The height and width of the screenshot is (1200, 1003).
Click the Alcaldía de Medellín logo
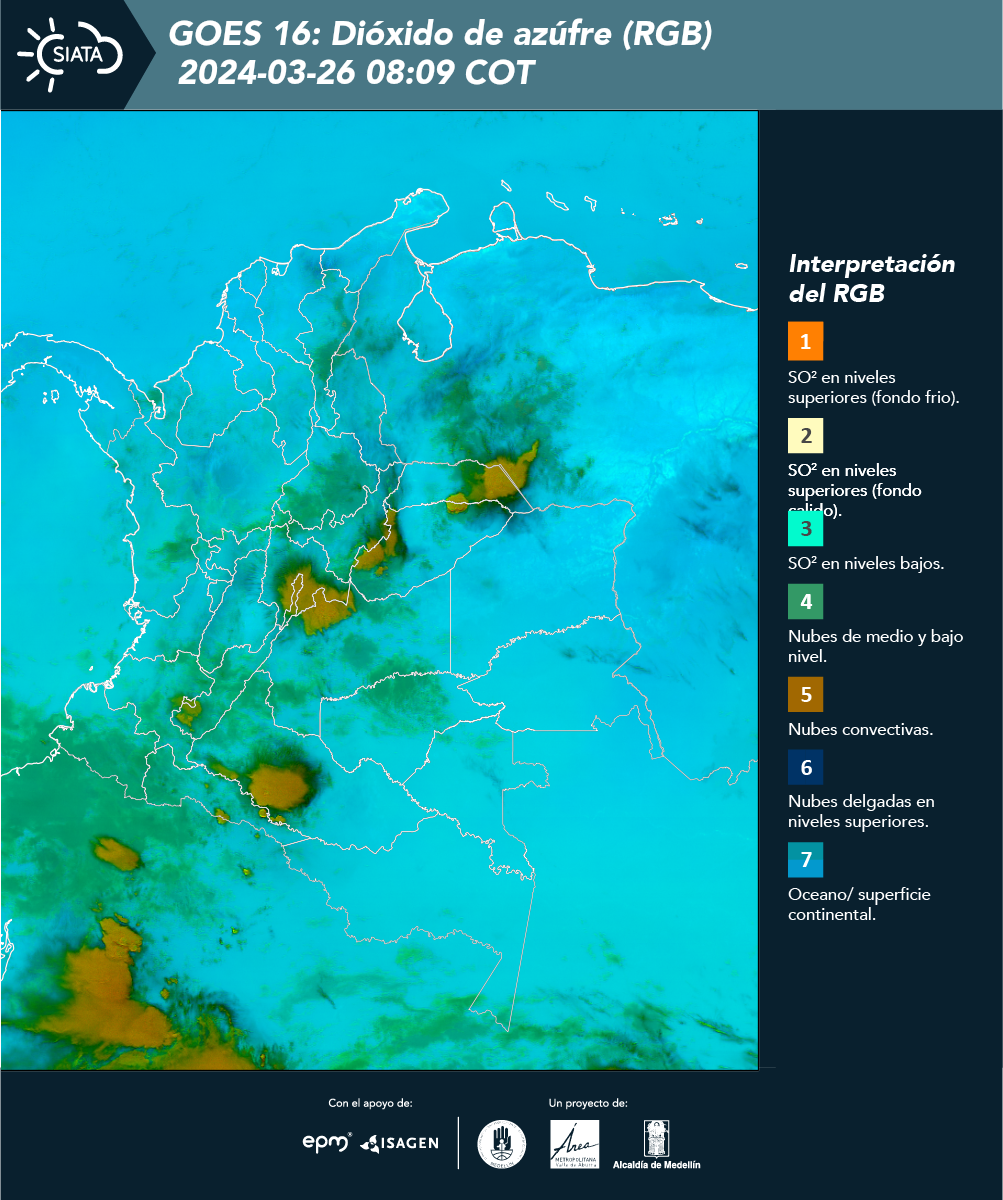coord(656,1144)
